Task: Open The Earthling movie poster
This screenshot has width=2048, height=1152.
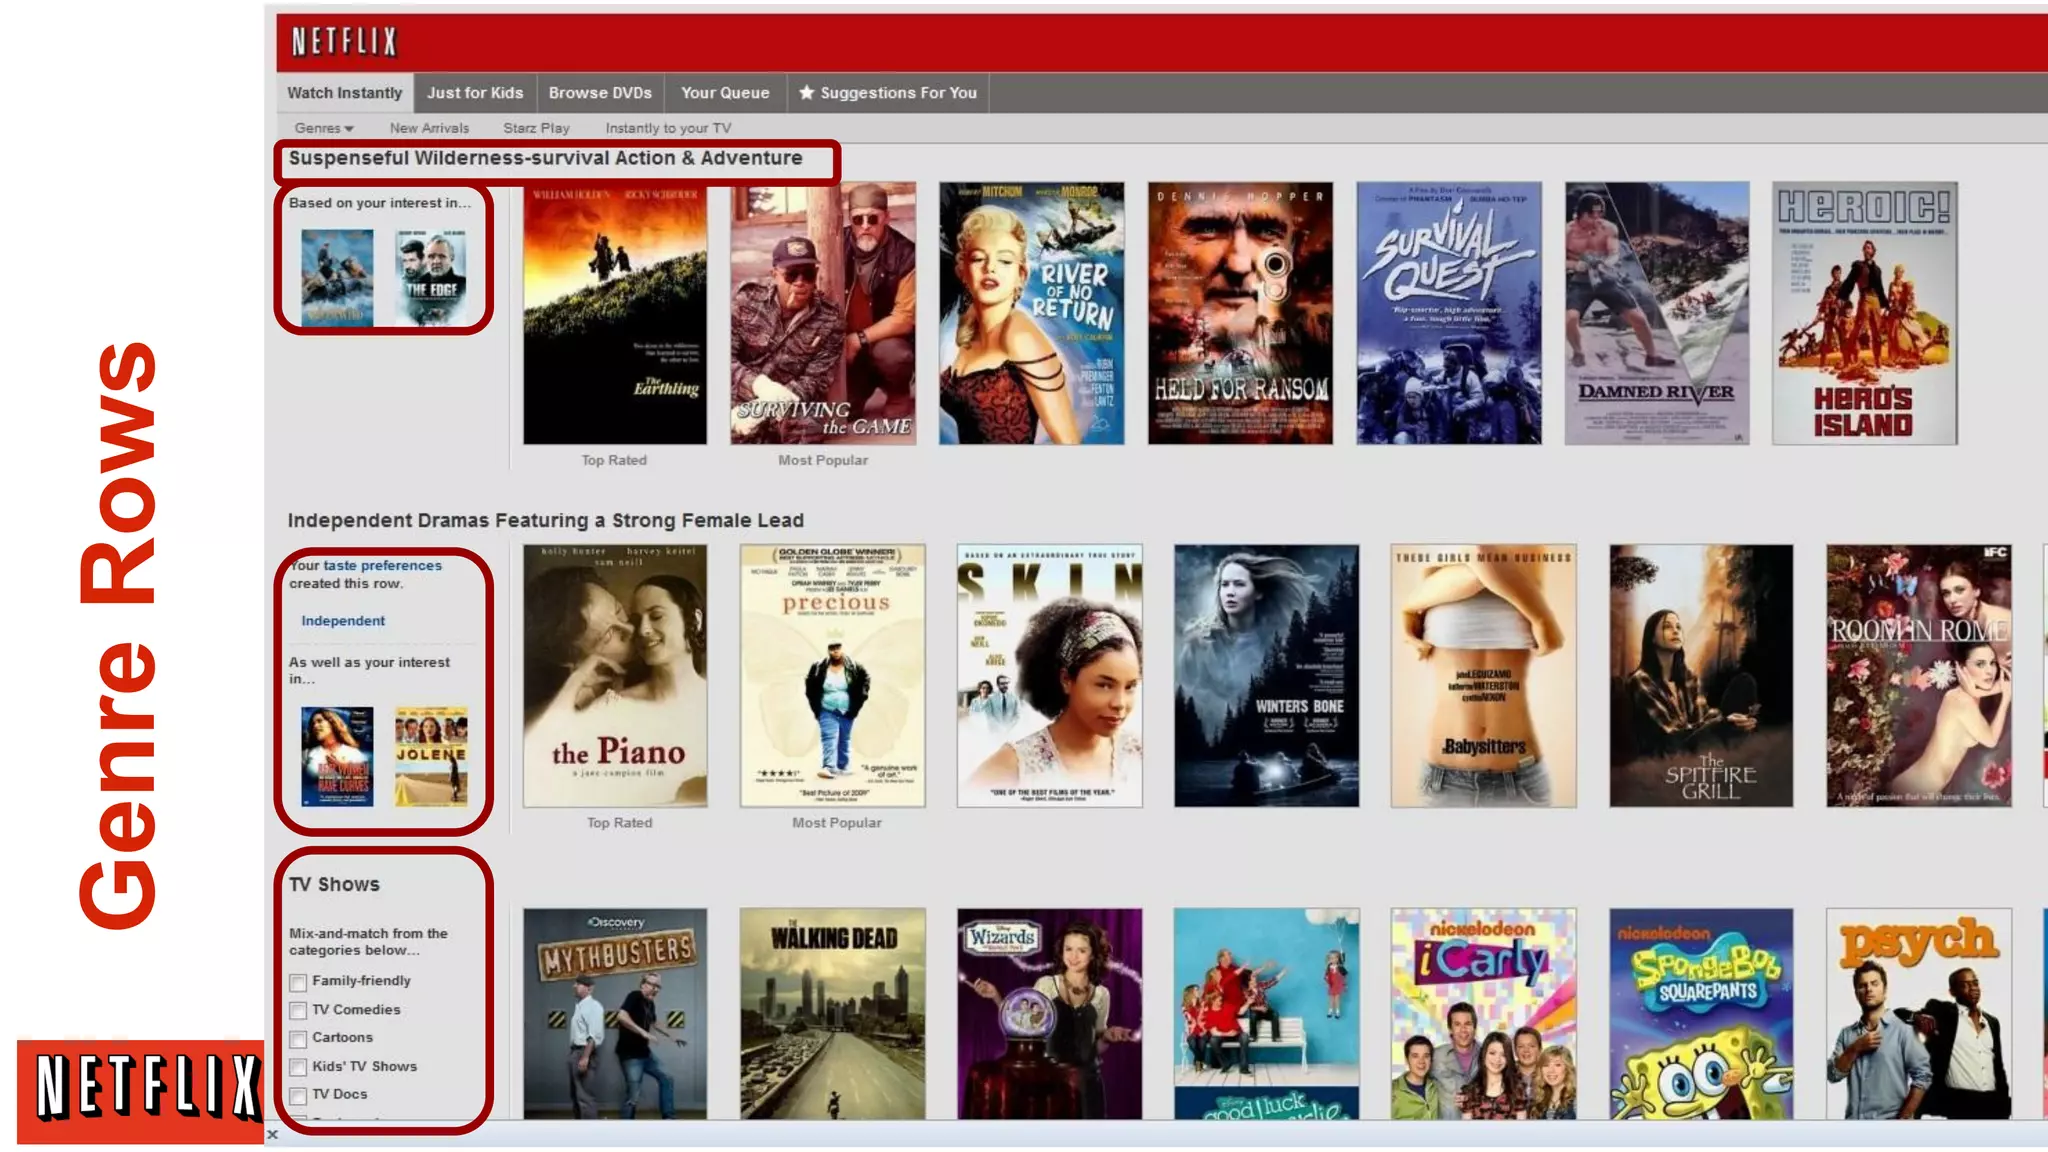Action: click(x=615, y=313)
